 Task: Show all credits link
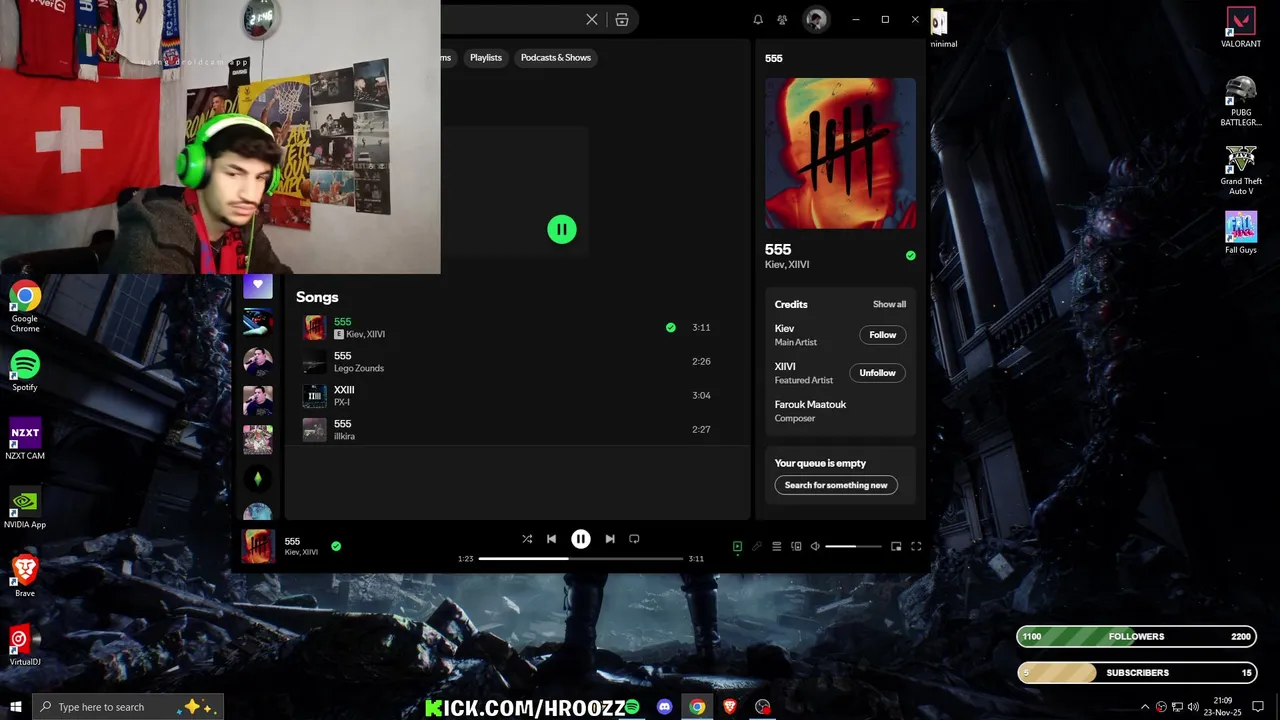(x=889, y=304)
